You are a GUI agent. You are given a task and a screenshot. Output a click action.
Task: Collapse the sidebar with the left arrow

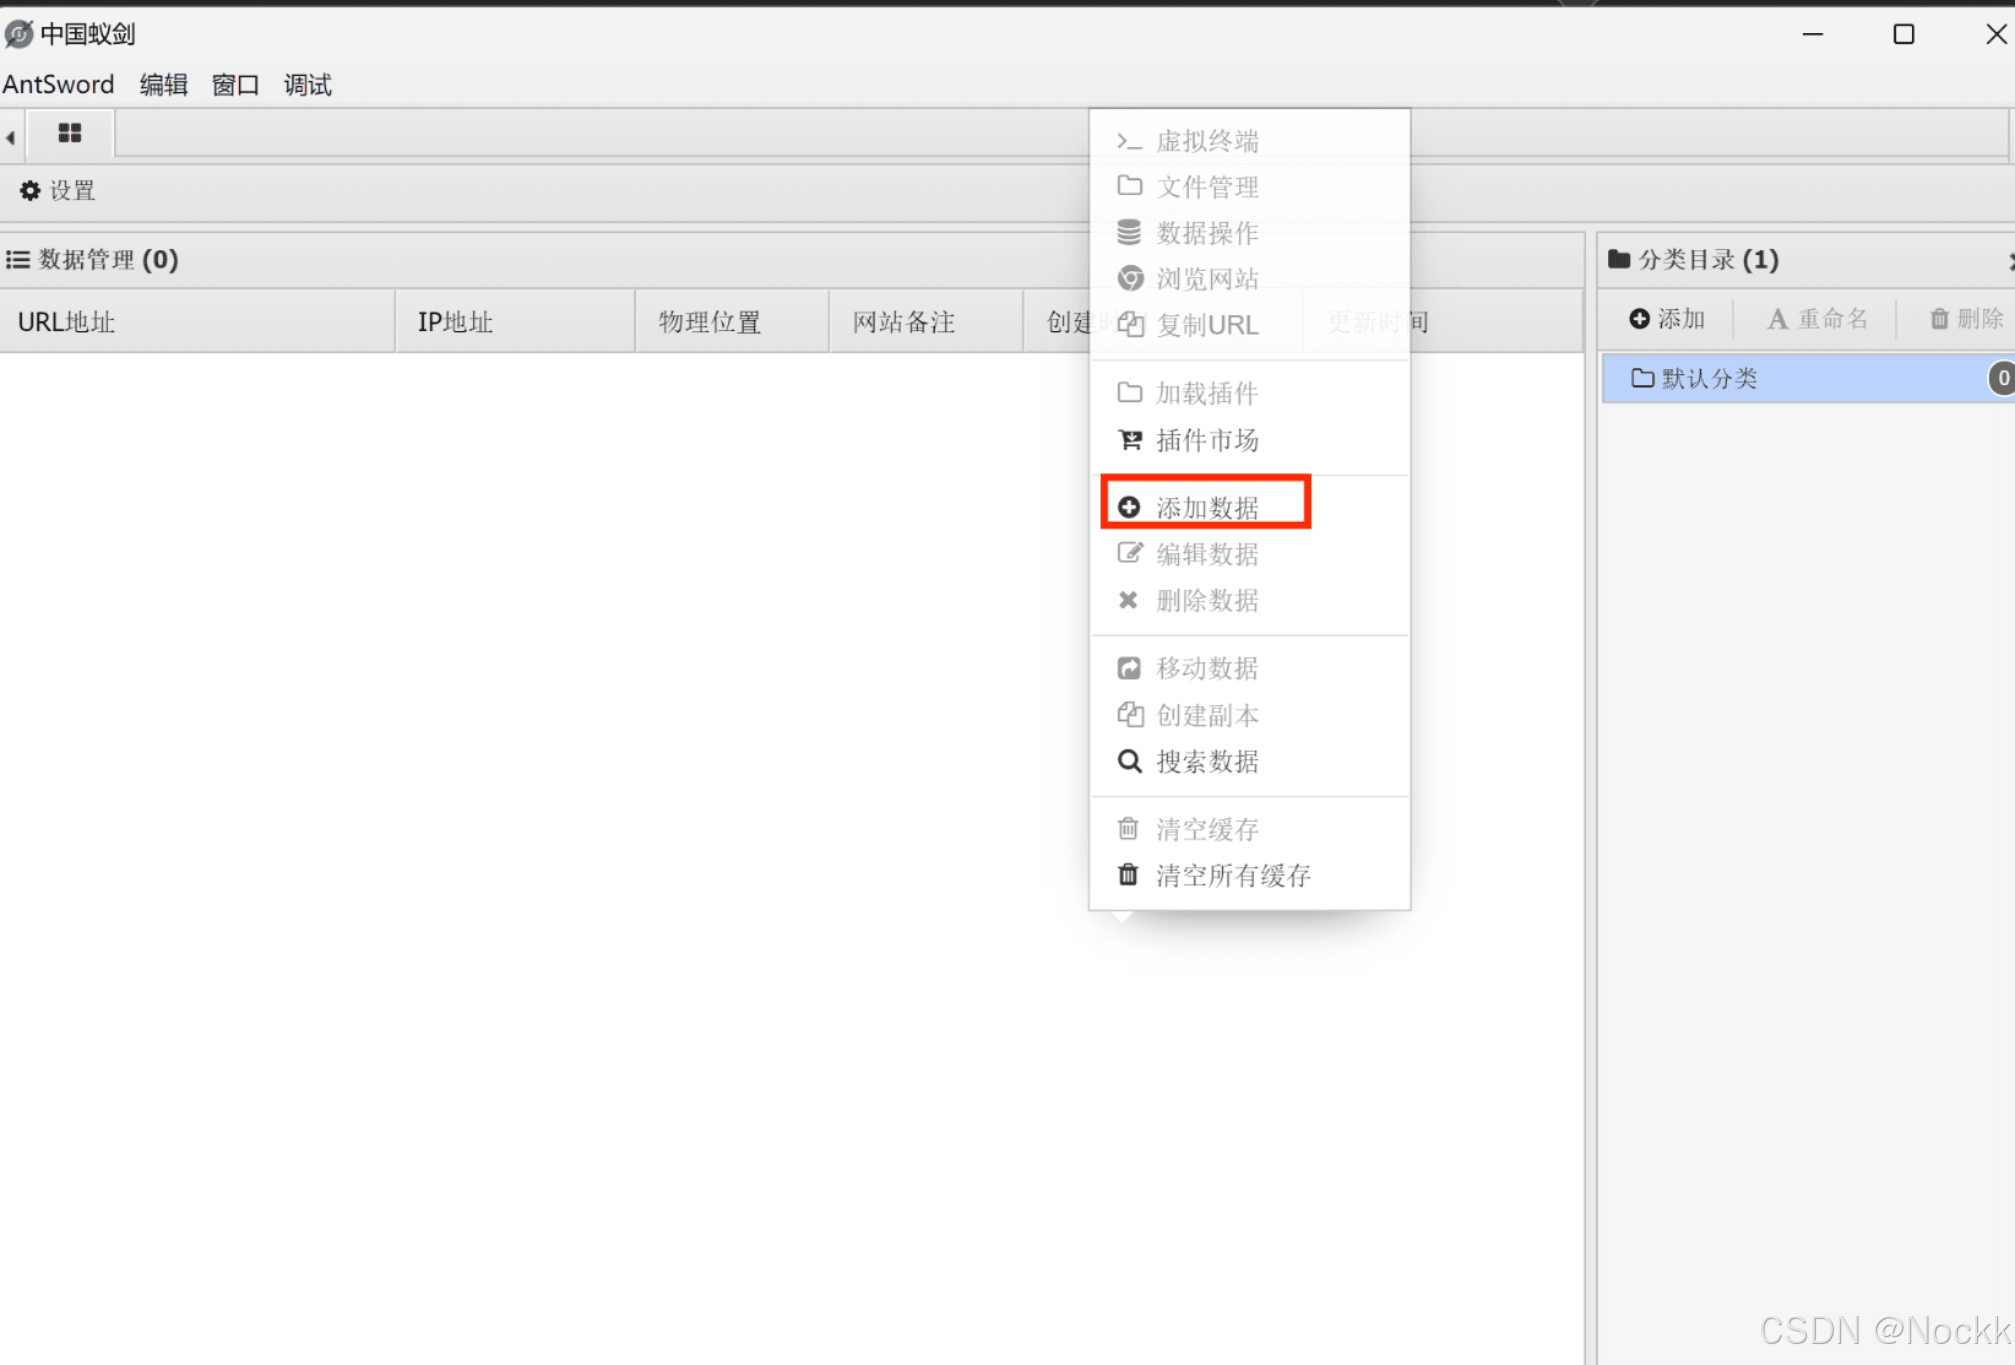[10, 135]
